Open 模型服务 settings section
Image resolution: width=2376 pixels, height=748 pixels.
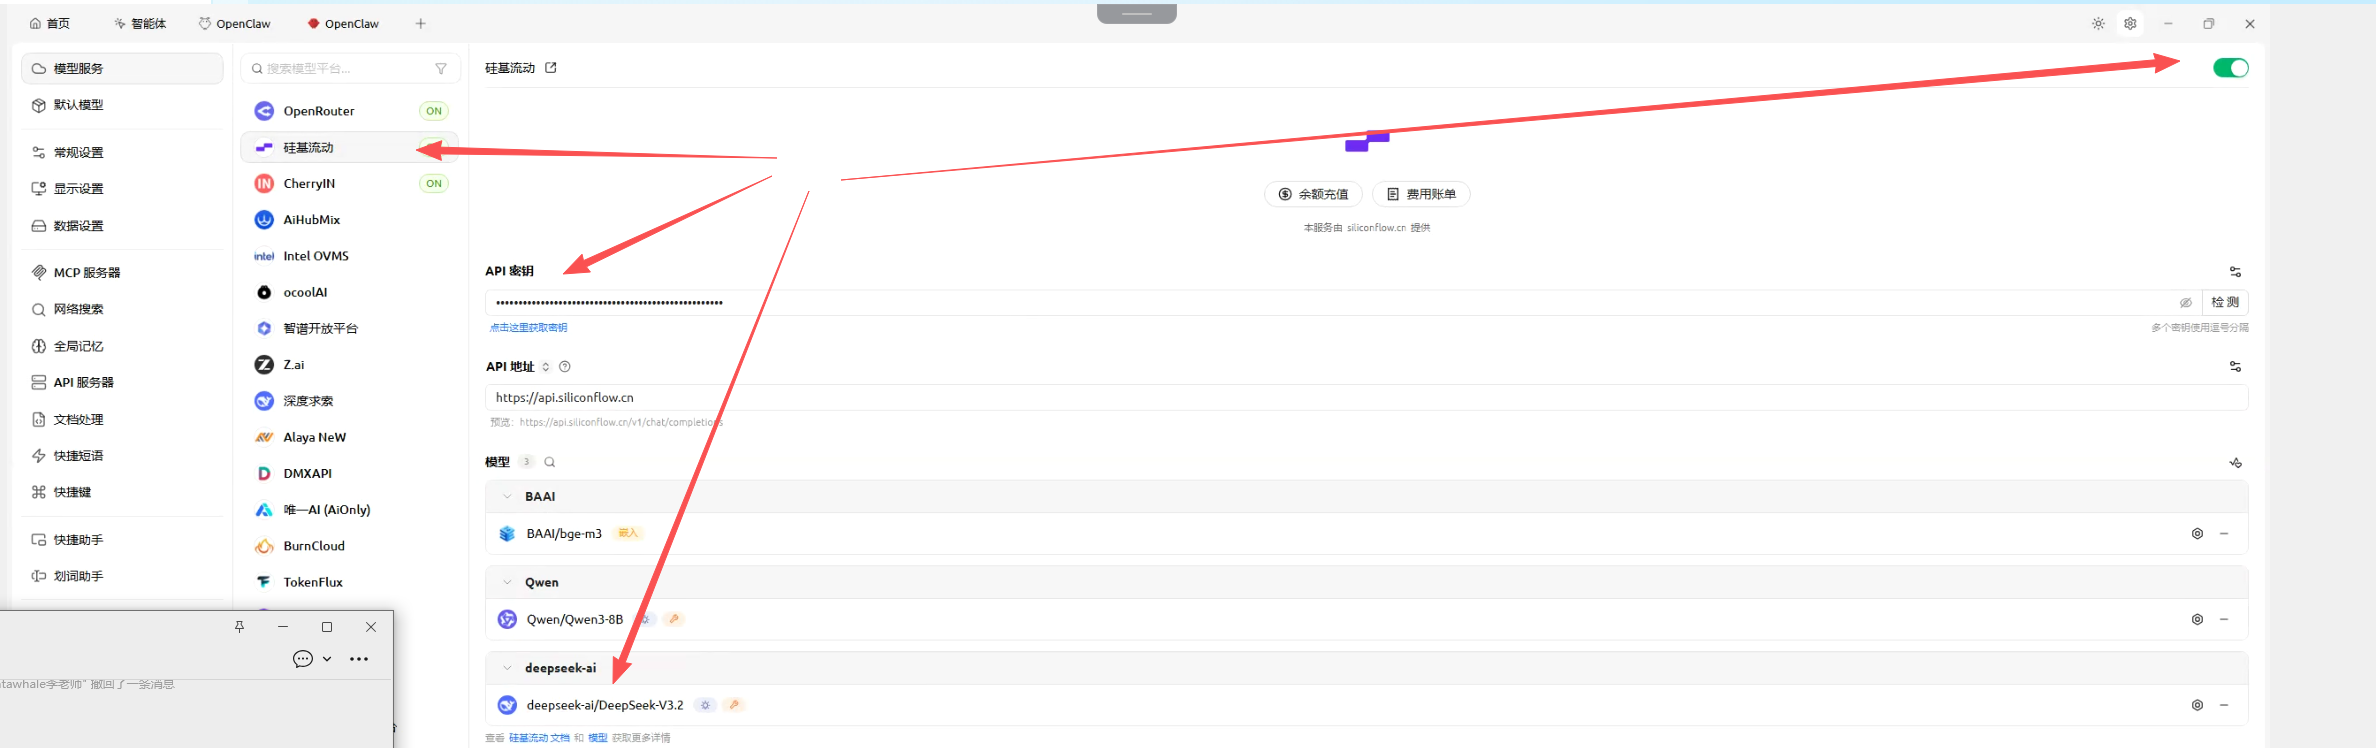(122, 68)
